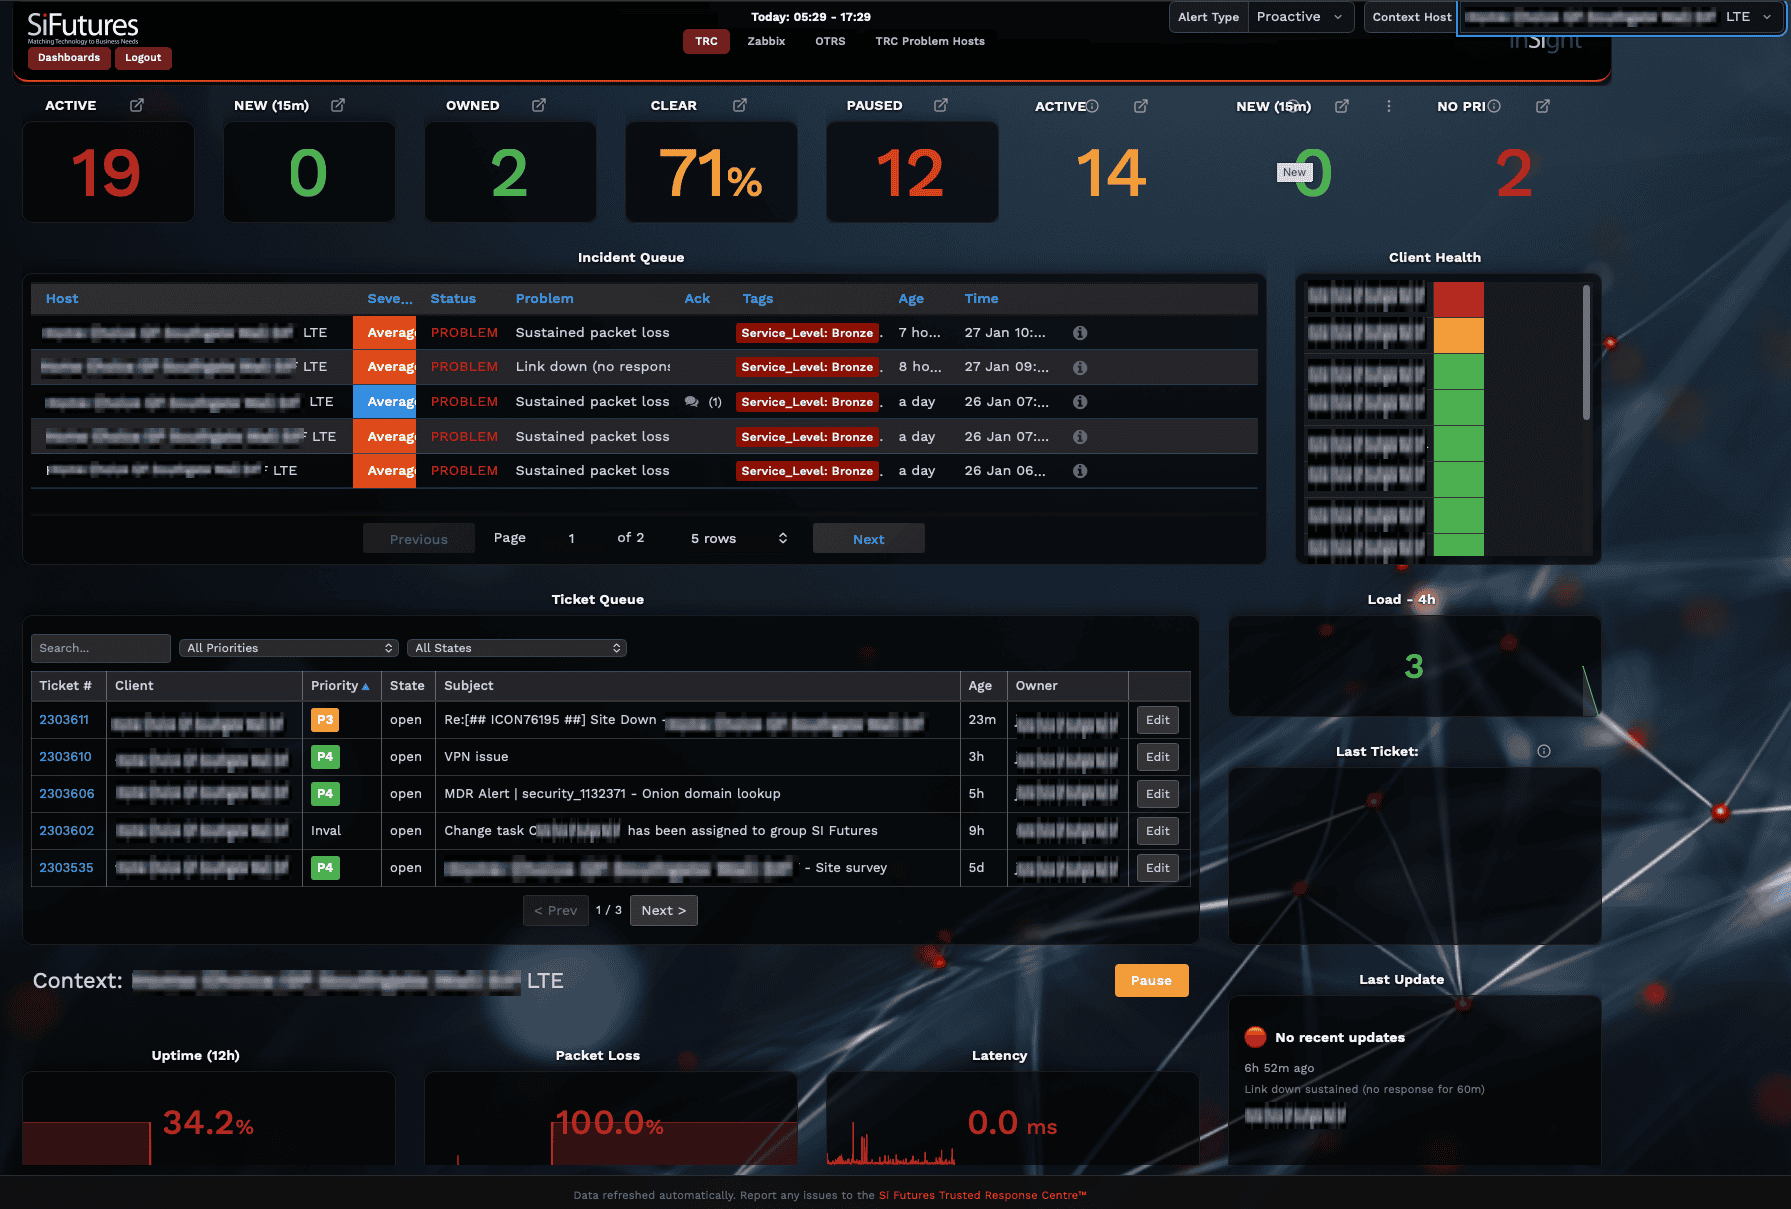Open NO PRI card external link icon
Viewport: 1791px width, 1209px height.
(1543, 106)
